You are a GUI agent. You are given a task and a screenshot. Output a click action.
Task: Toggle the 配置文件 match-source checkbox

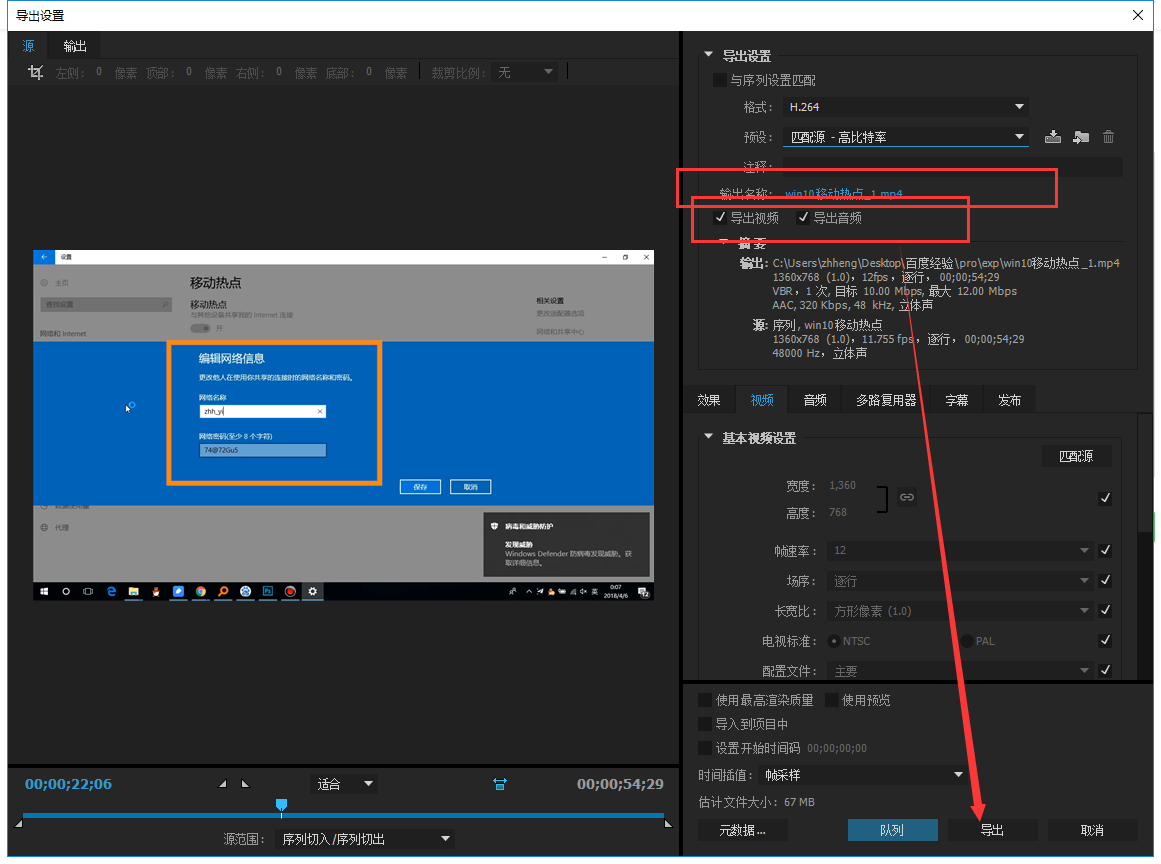pyautogui.click(x=1105, y=670)
